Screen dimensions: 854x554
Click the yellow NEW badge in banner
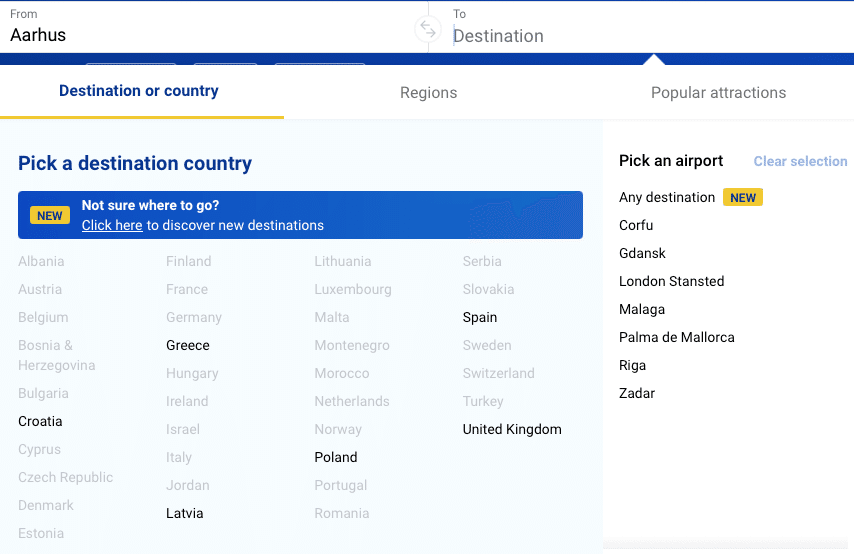50,216
